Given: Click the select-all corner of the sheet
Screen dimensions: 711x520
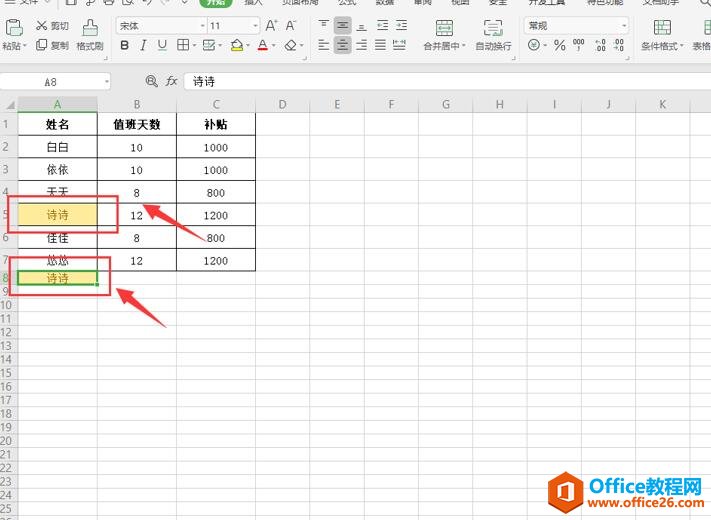Looking at the screenshot, I should pyautogui.click(x=9, y=105).
